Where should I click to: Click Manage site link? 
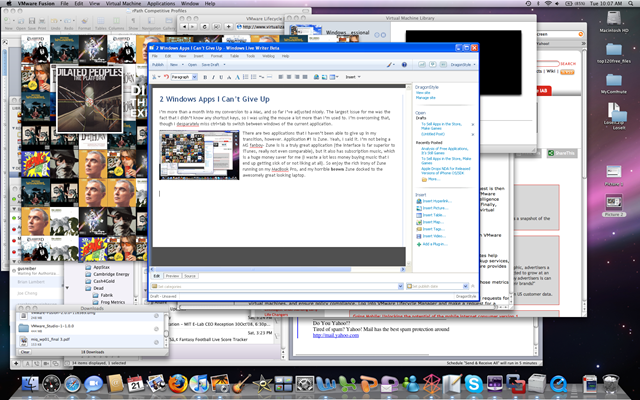pyautogui.click(x=425, y=98)
